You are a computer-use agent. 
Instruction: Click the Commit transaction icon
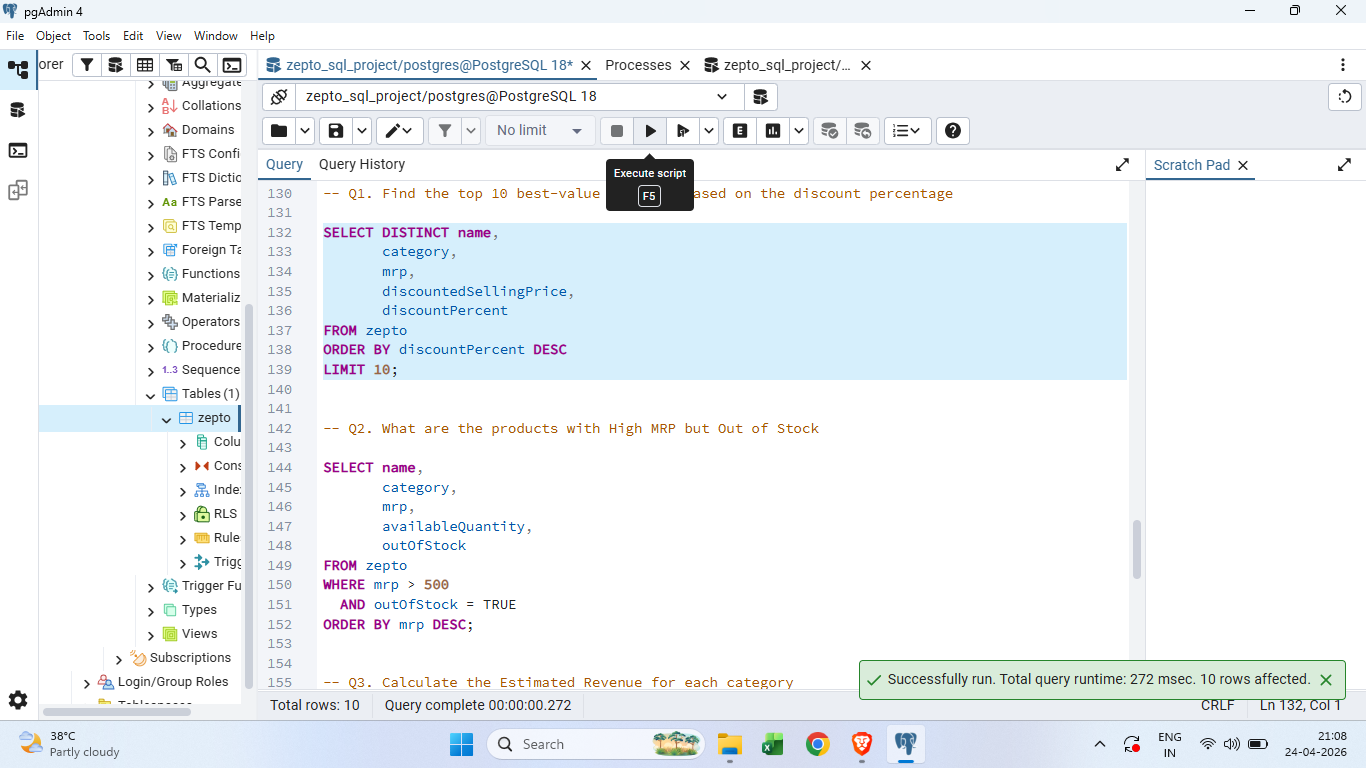coord(829,131)
